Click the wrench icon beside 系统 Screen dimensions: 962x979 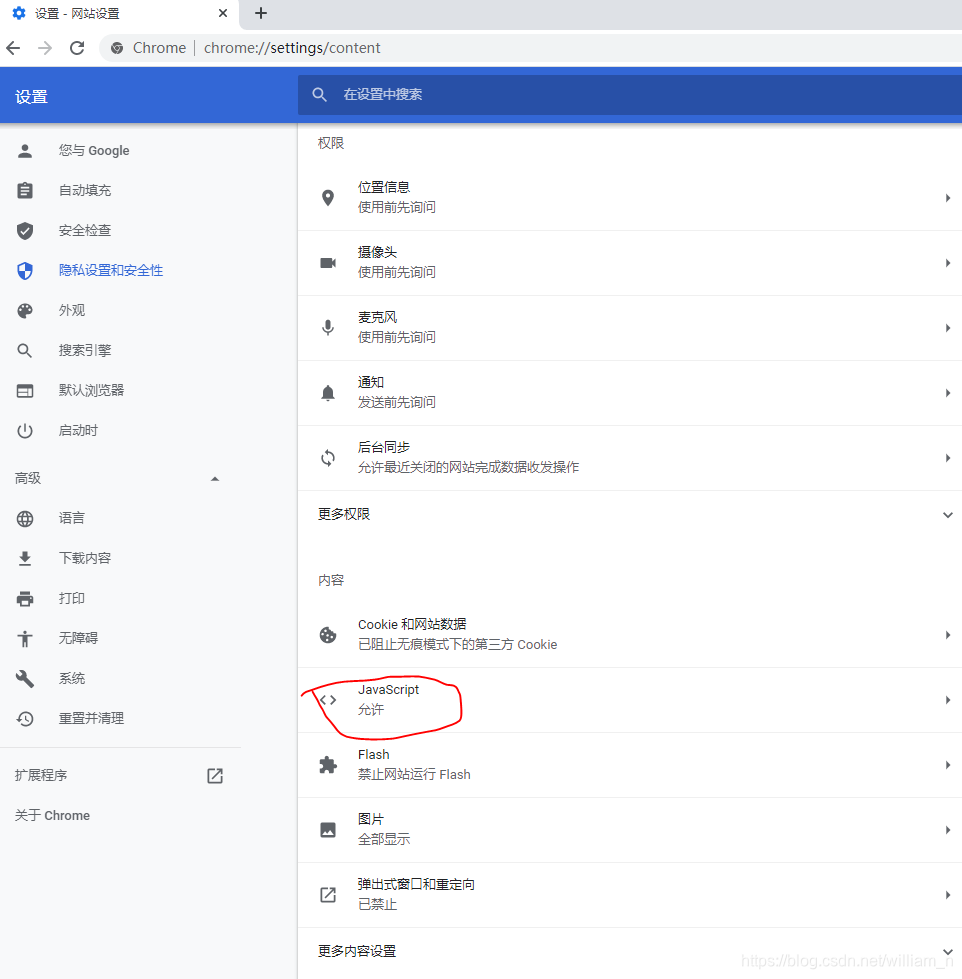[x=25, y=678]
